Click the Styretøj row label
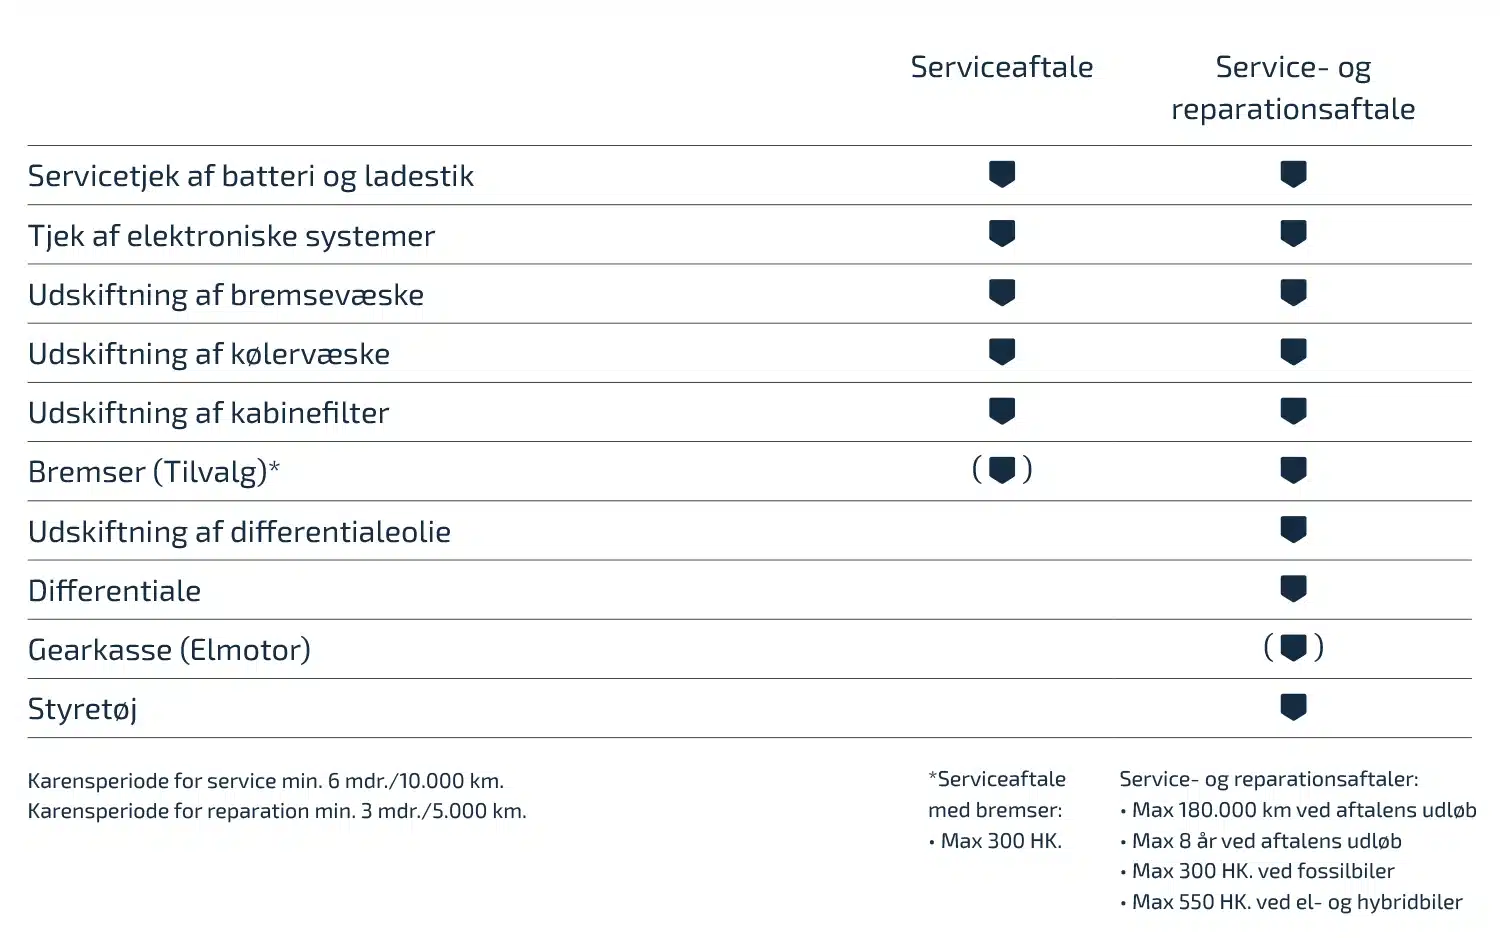Screen dimensions: 1500x938 click(x=82, y=709)
